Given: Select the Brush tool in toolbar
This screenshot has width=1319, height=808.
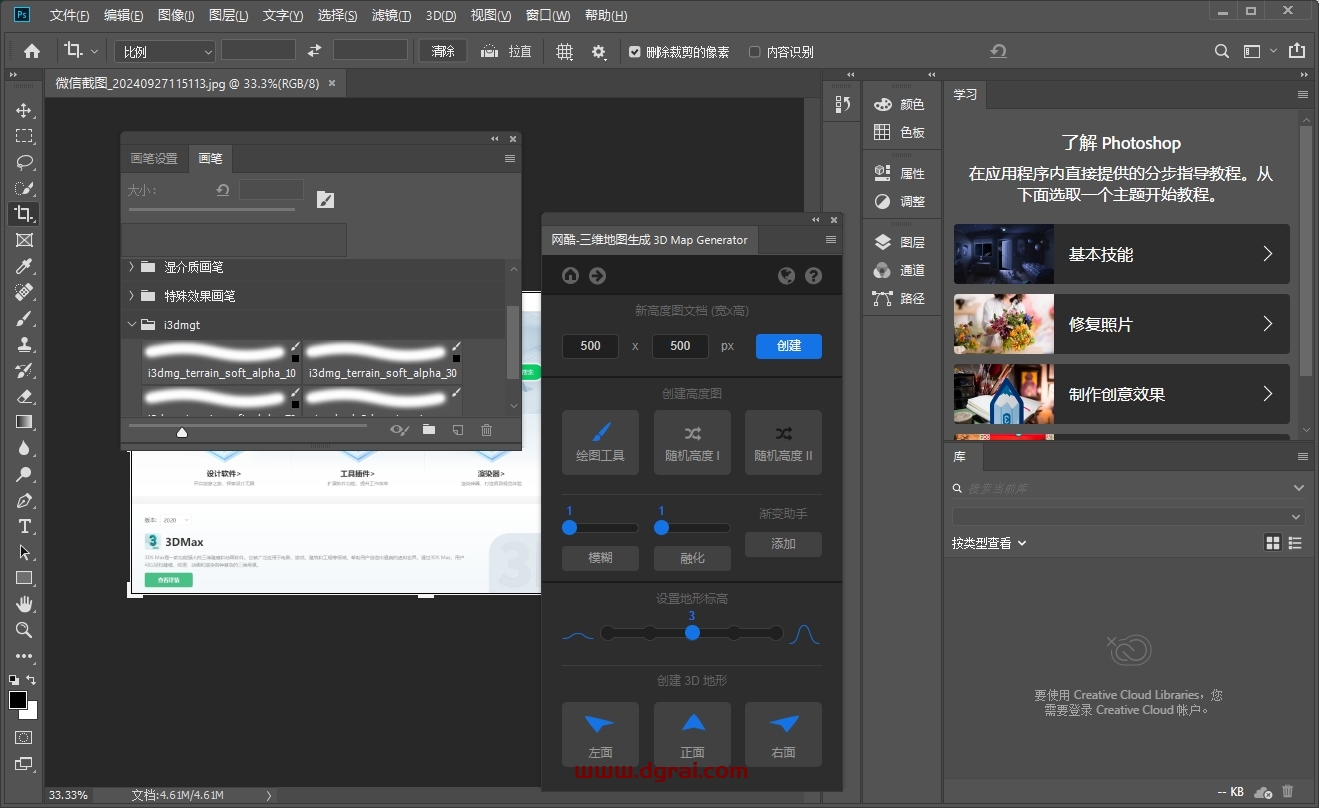Looking at the screenshot, I should click(x=24, y=318).
